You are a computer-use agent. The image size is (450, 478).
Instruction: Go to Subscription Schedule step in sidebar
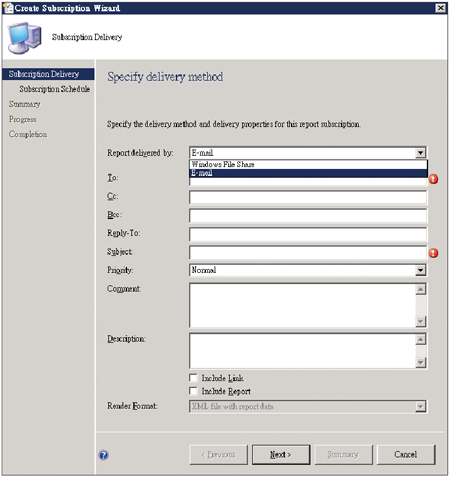[x=55, y=89]
